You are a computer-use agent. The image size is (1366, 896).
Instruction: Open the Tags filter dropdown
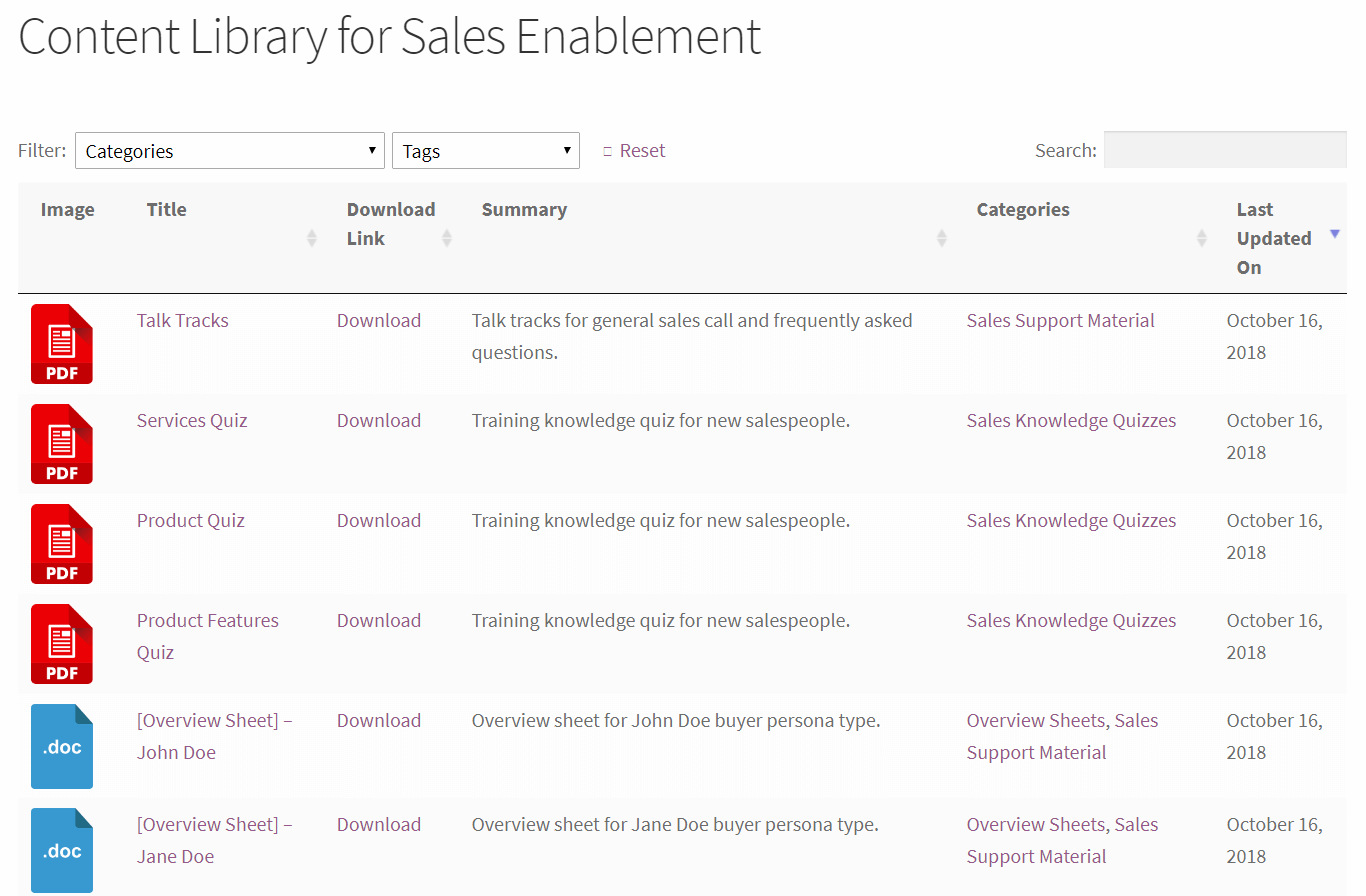[485, 150]
